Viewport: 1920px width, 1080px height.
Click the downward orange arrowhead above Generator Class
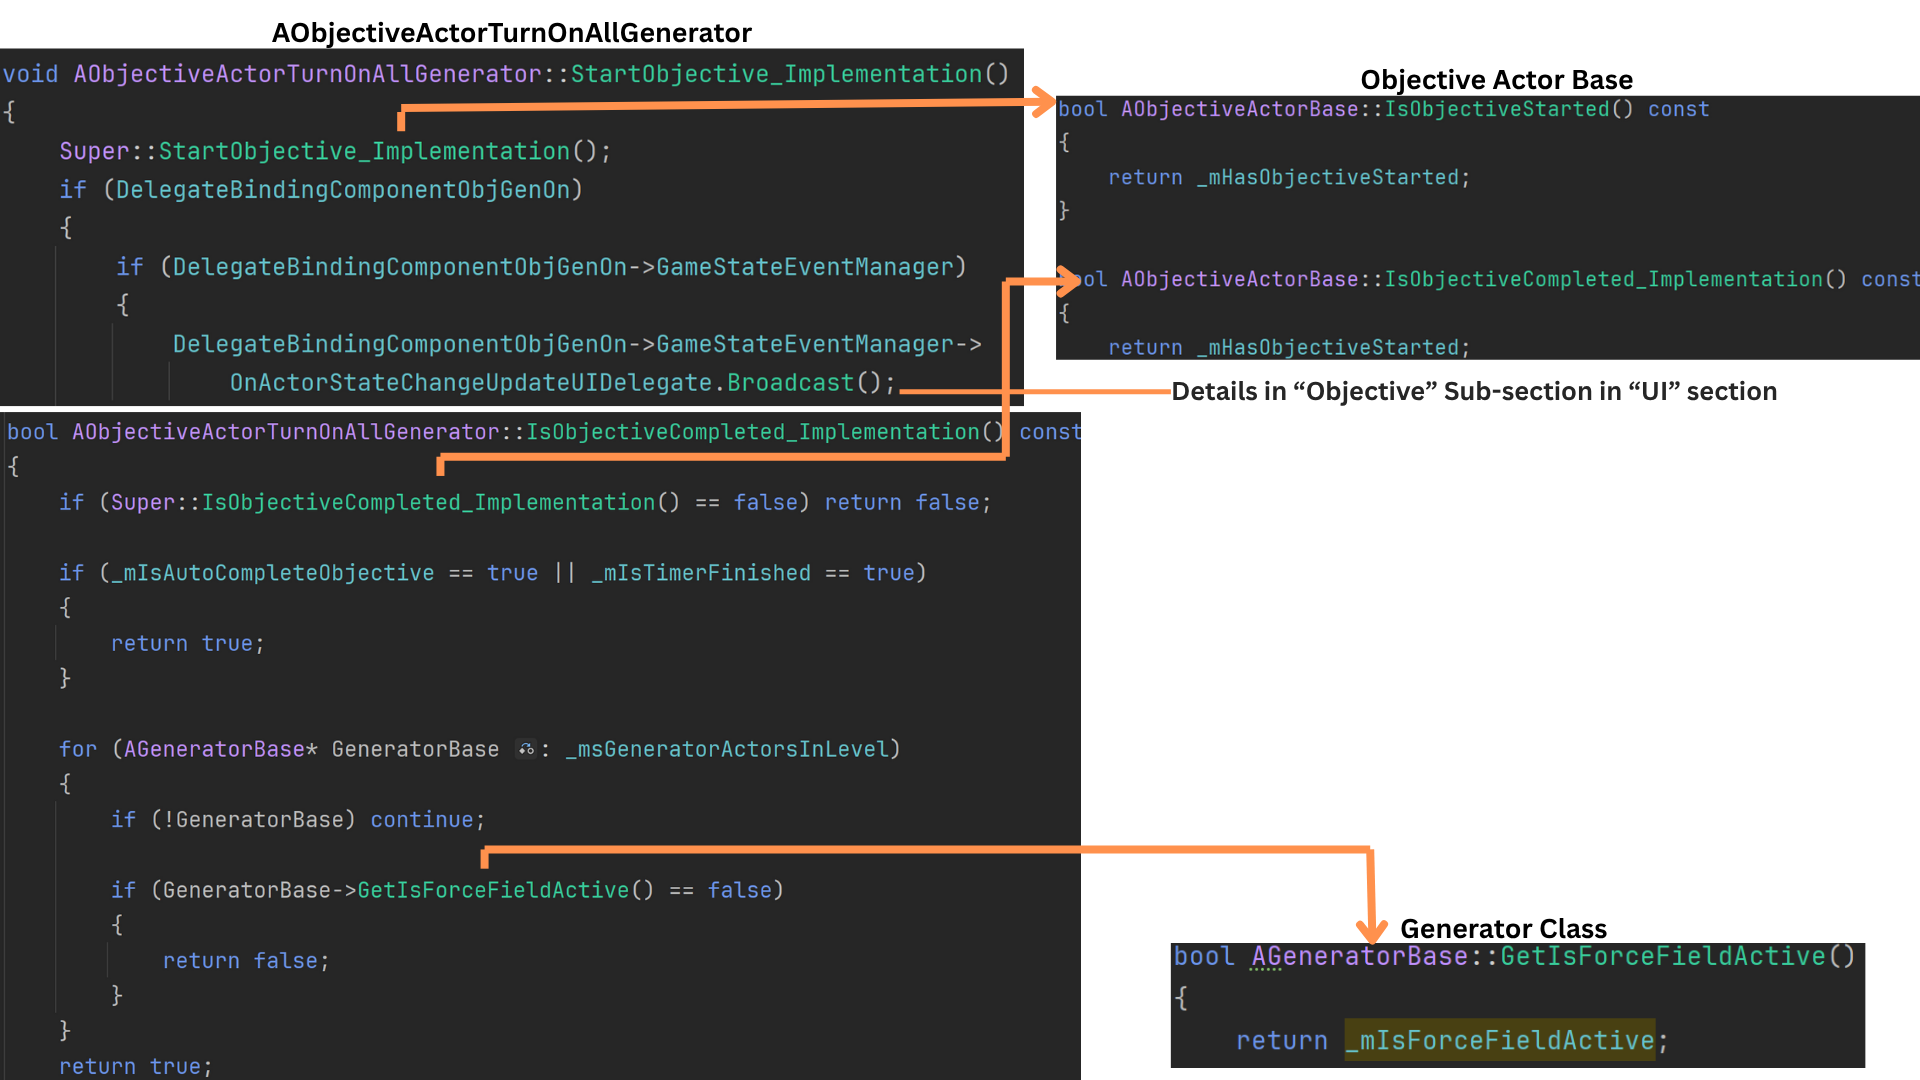1371,930
